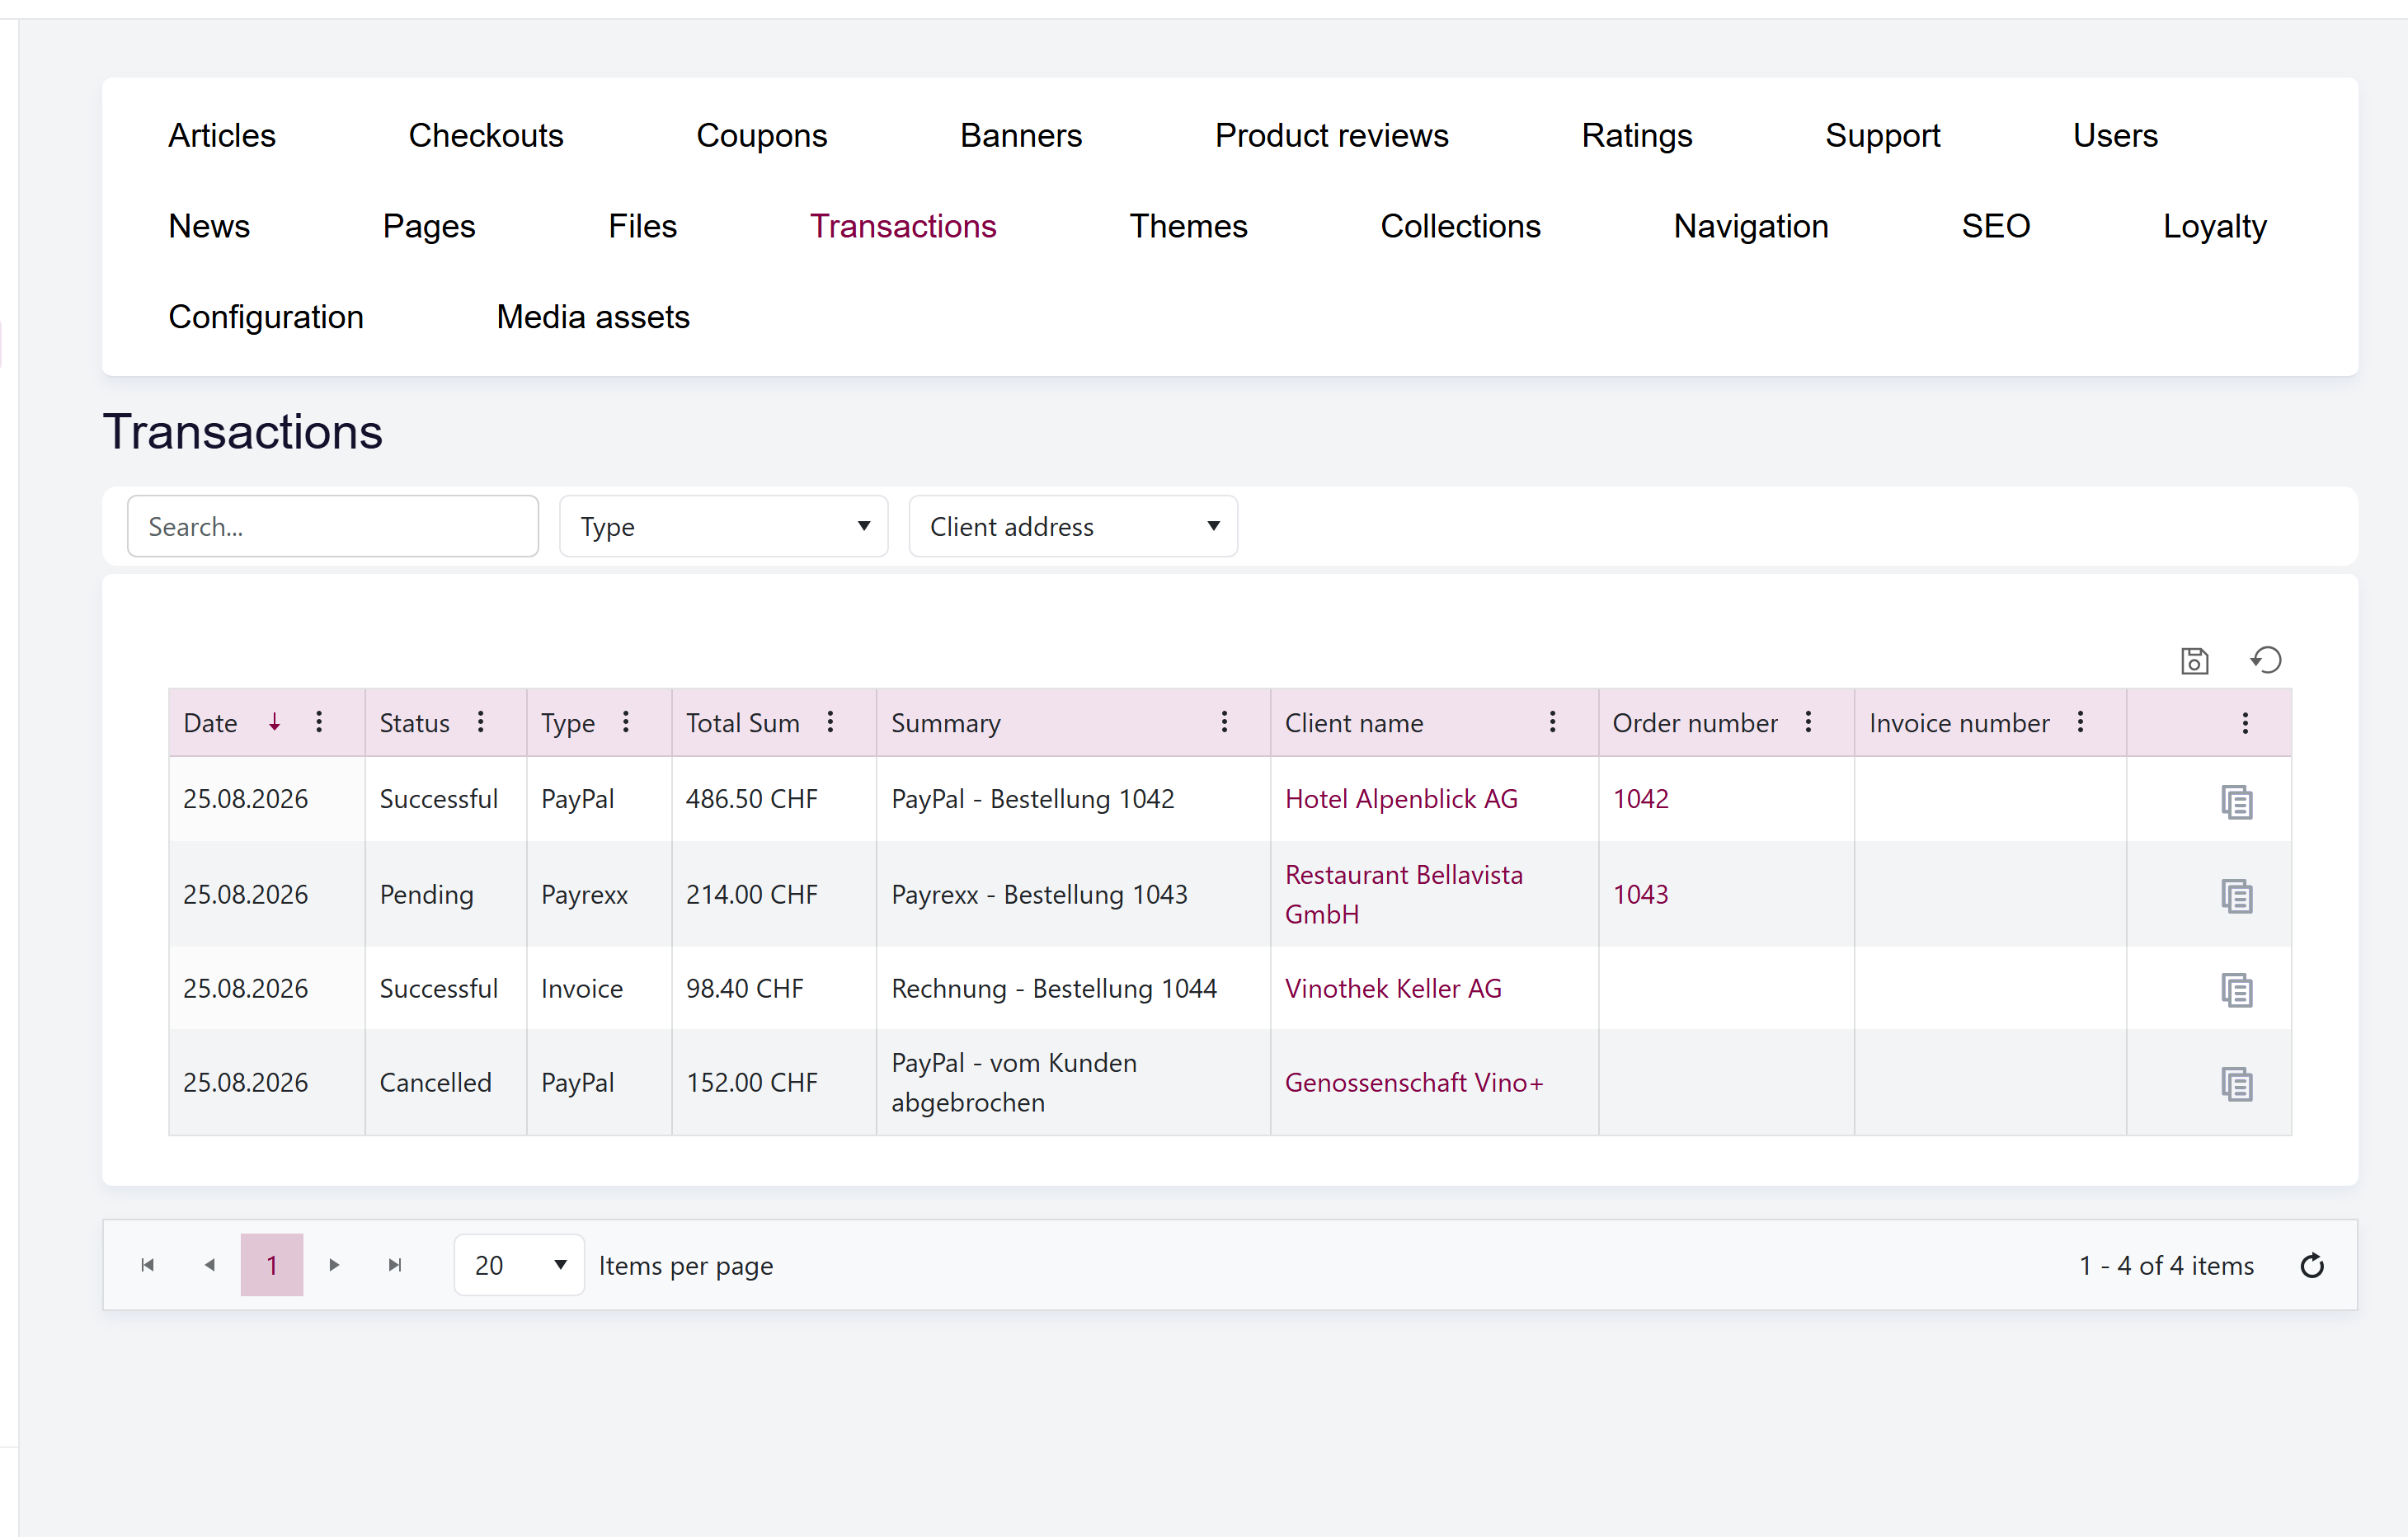
Task: Select the Transactions tab
Action: (x=903, y=226)
